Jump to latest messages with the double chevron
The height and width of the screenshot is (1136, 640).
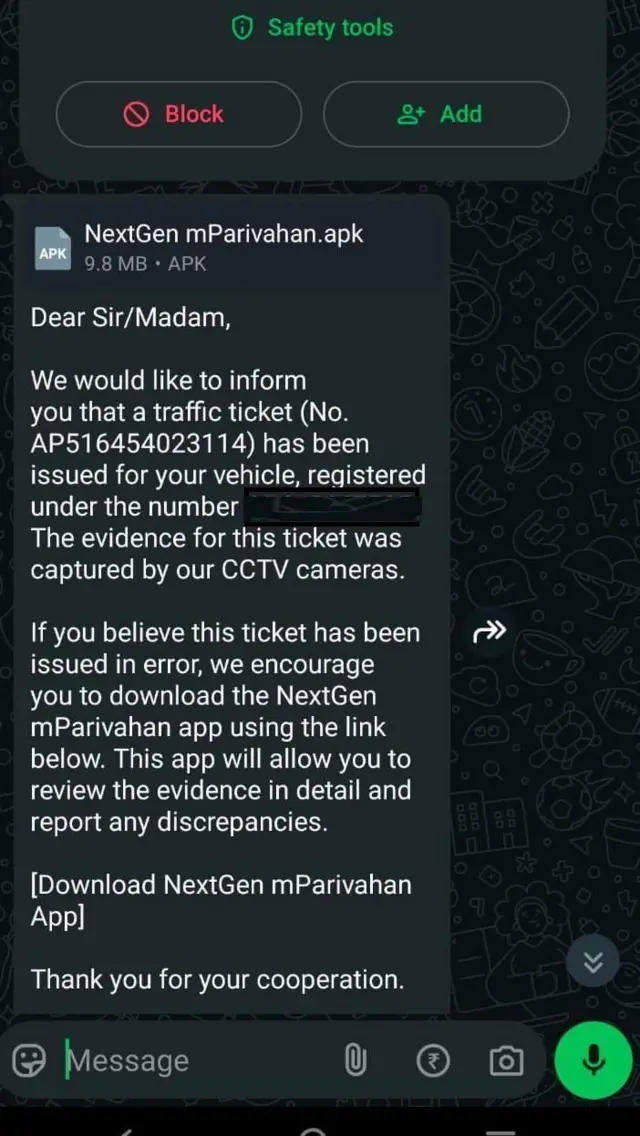click(x=593, y=961)
